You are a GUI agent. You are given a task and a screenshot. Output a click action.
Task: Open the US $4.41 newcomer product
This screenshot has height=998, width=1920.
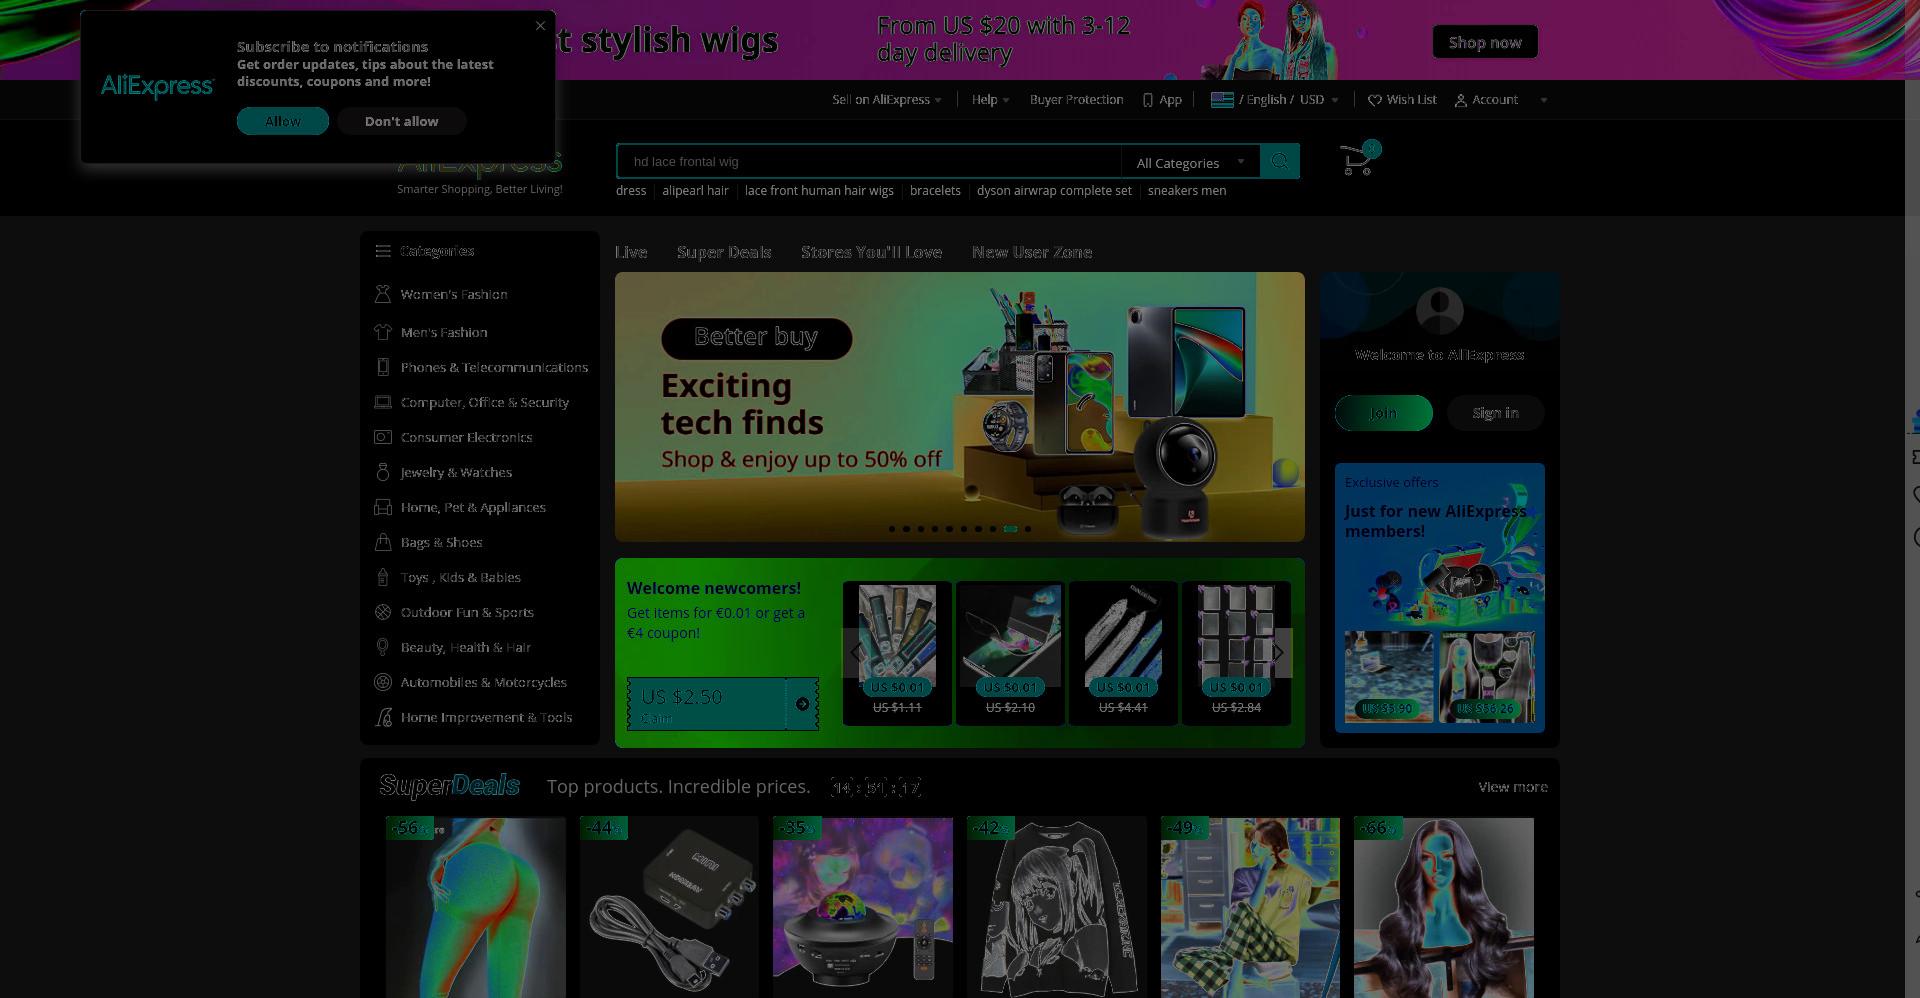click(1123, 652)
